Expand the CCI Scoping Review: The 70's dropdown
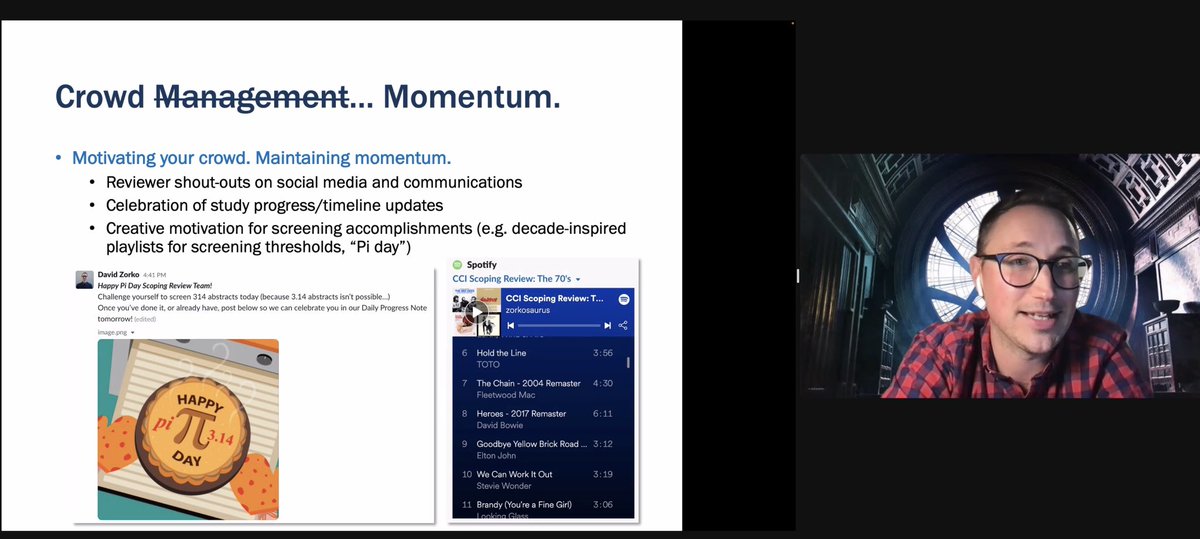Screen dimensions: 1200x539 pos(578,279)
